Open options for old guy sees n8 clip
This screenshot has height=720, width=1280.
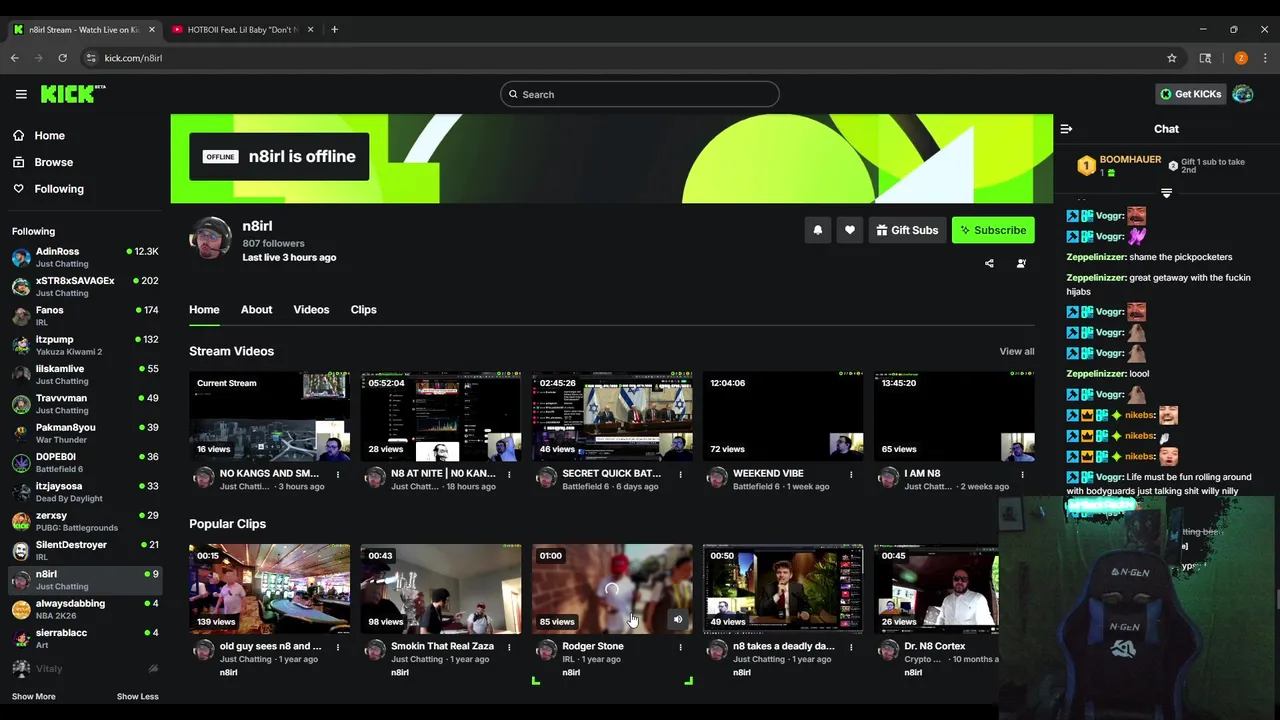(x=338, y=647)
